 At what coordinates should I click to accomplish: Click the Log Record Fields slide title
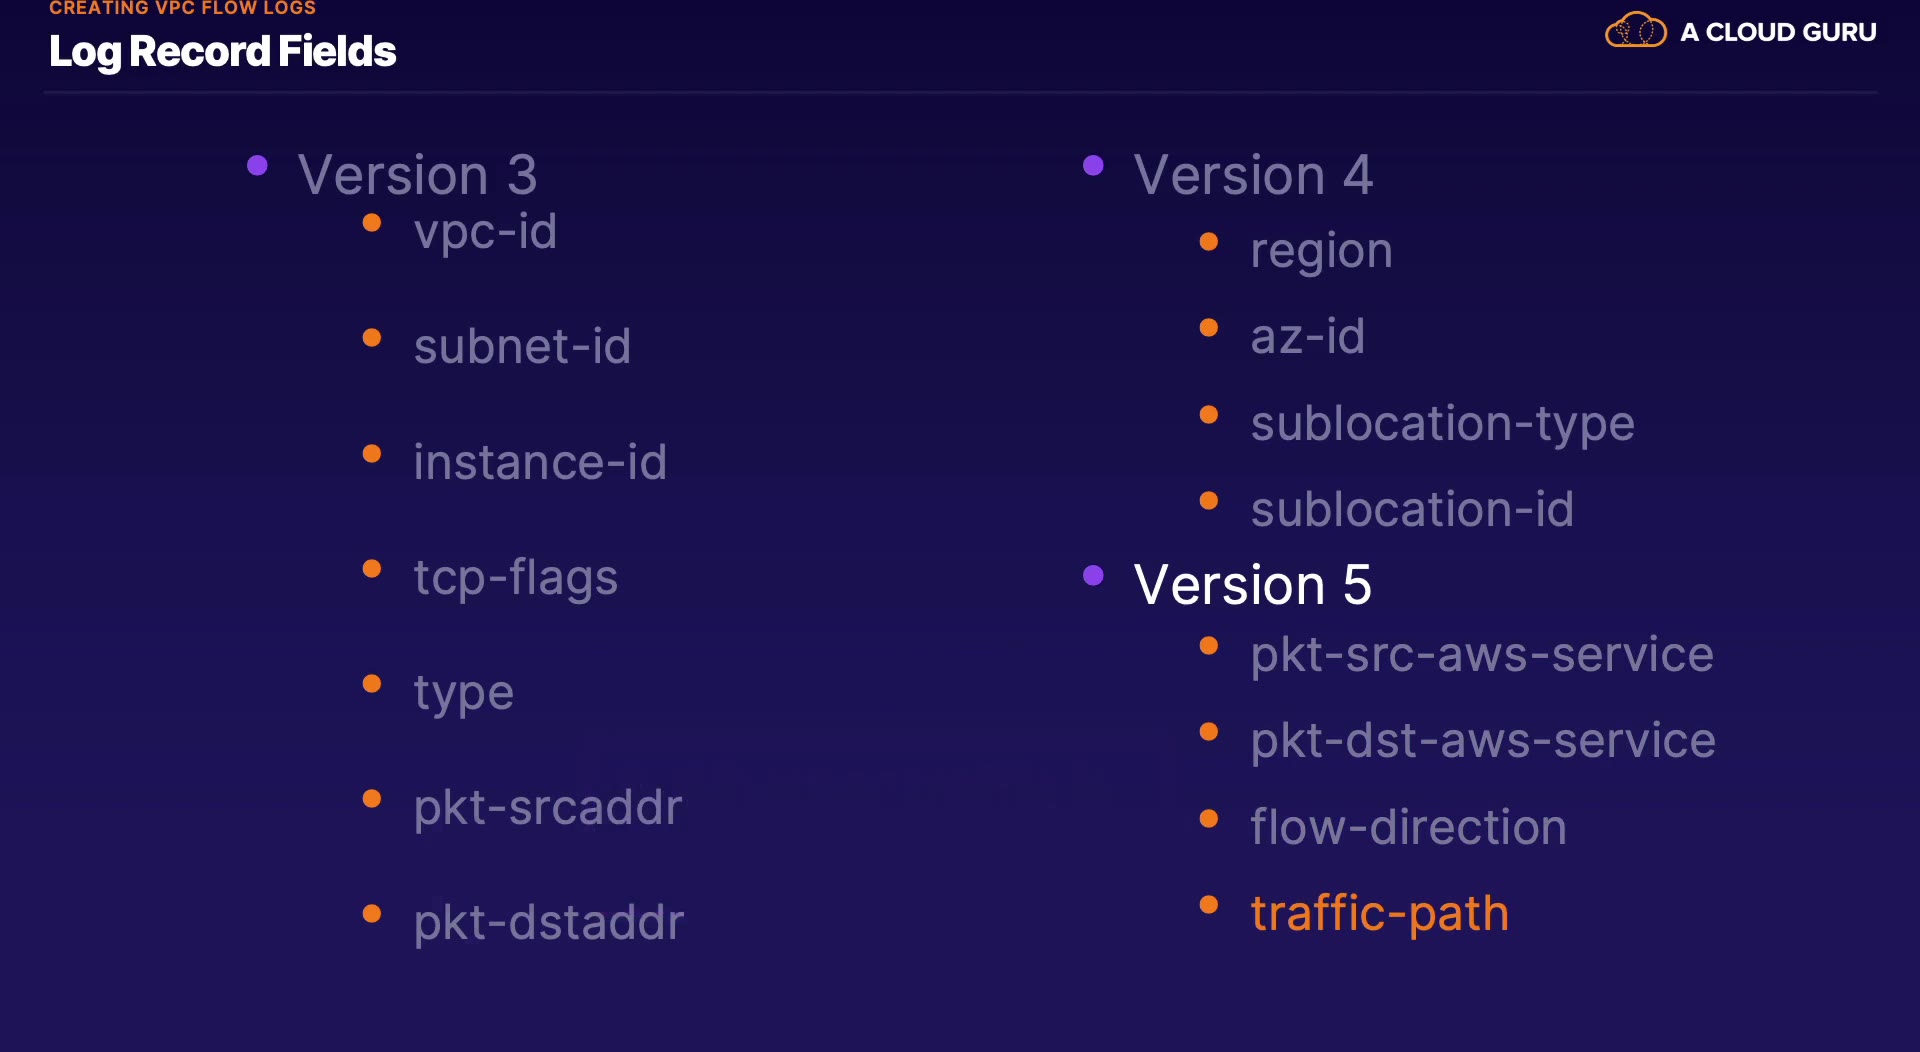(x=222, y=52)
